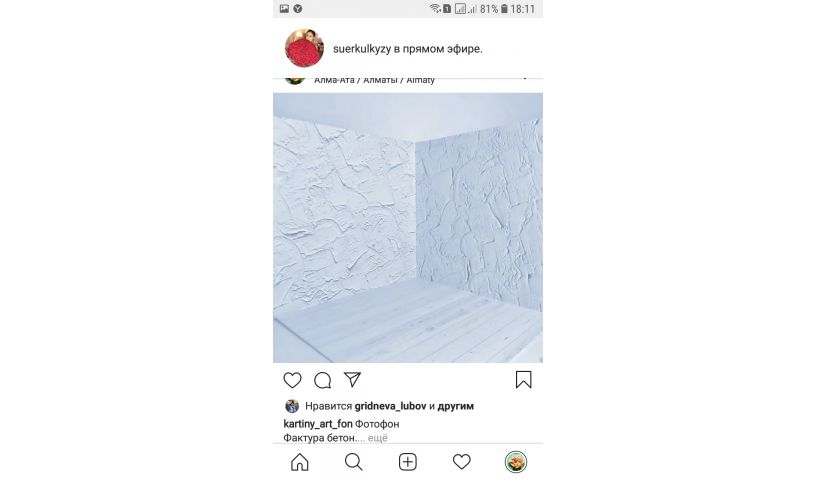This screenshot has height=480, width=816.
Task: Open the Search magnifier tab
Action: coord(353,462)
